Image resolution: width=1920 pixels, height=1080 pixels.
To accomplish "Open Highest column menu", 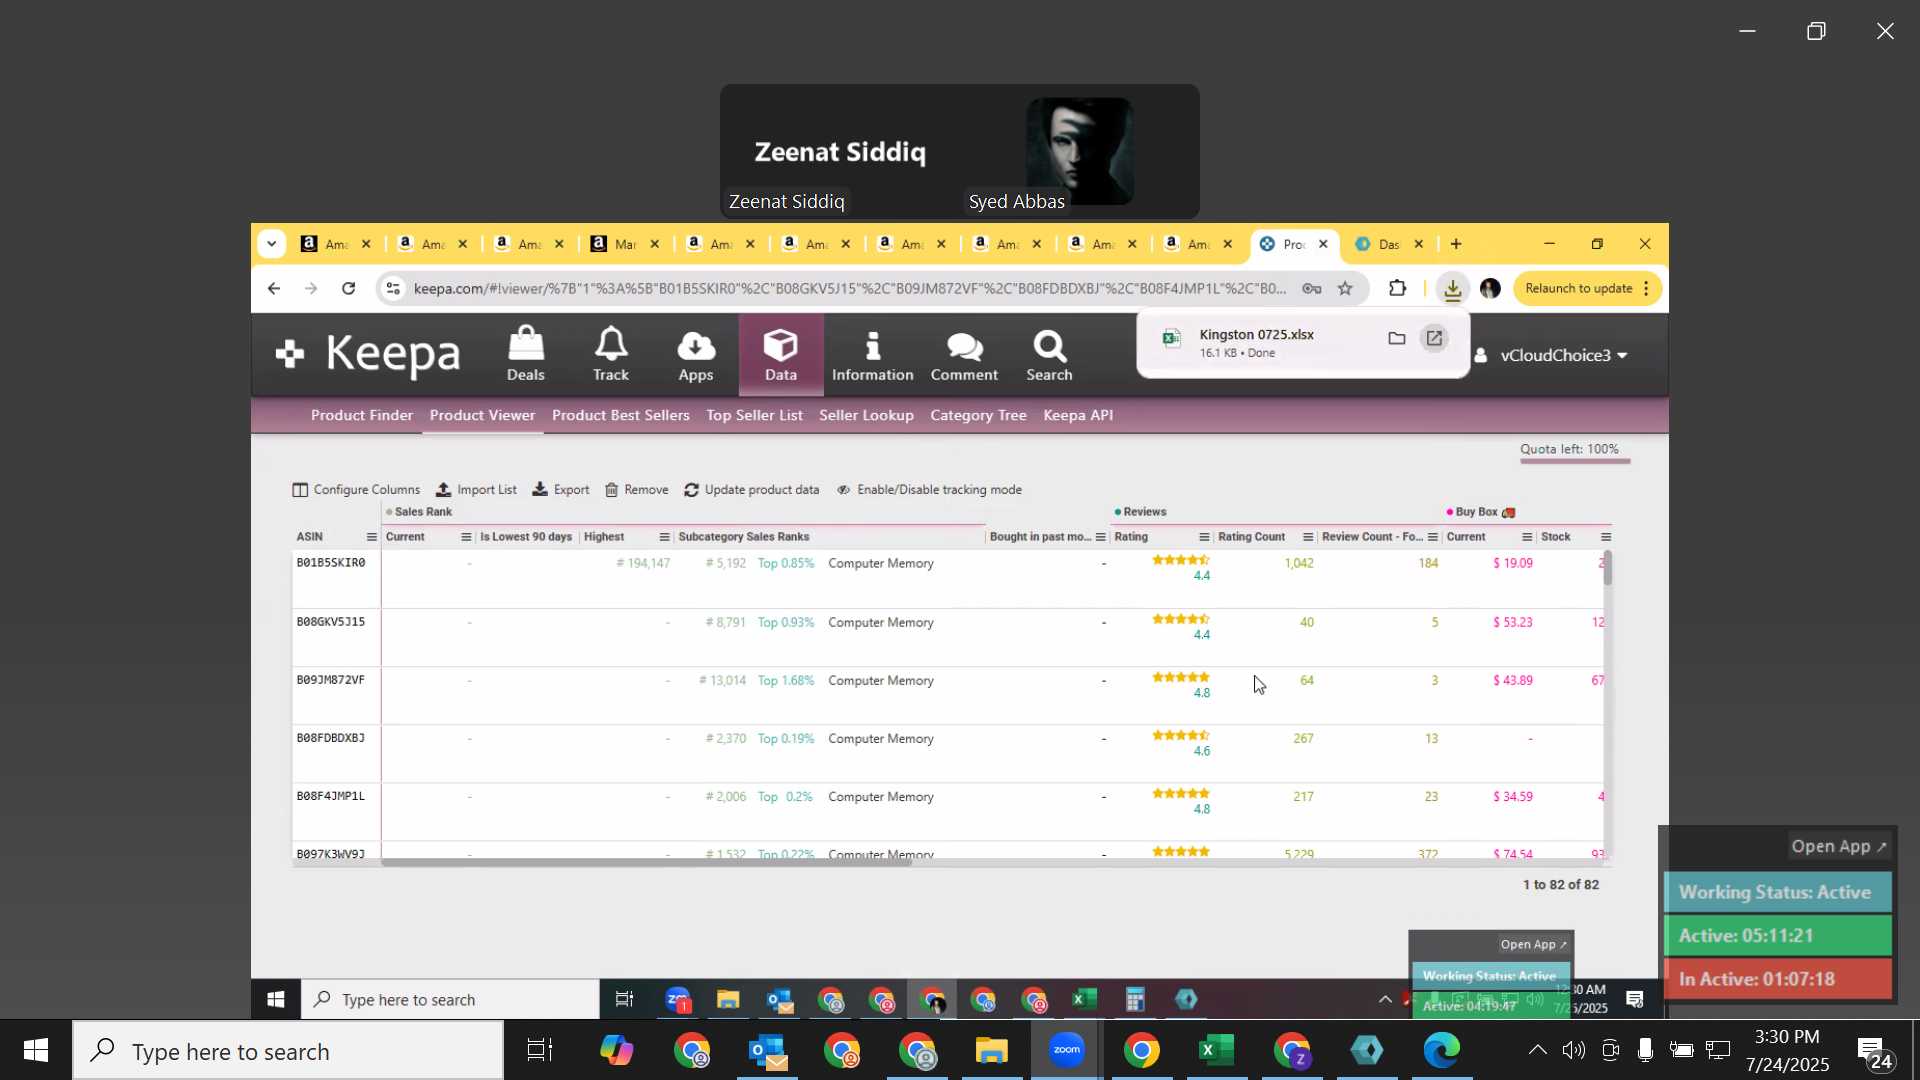I will 665,537.
